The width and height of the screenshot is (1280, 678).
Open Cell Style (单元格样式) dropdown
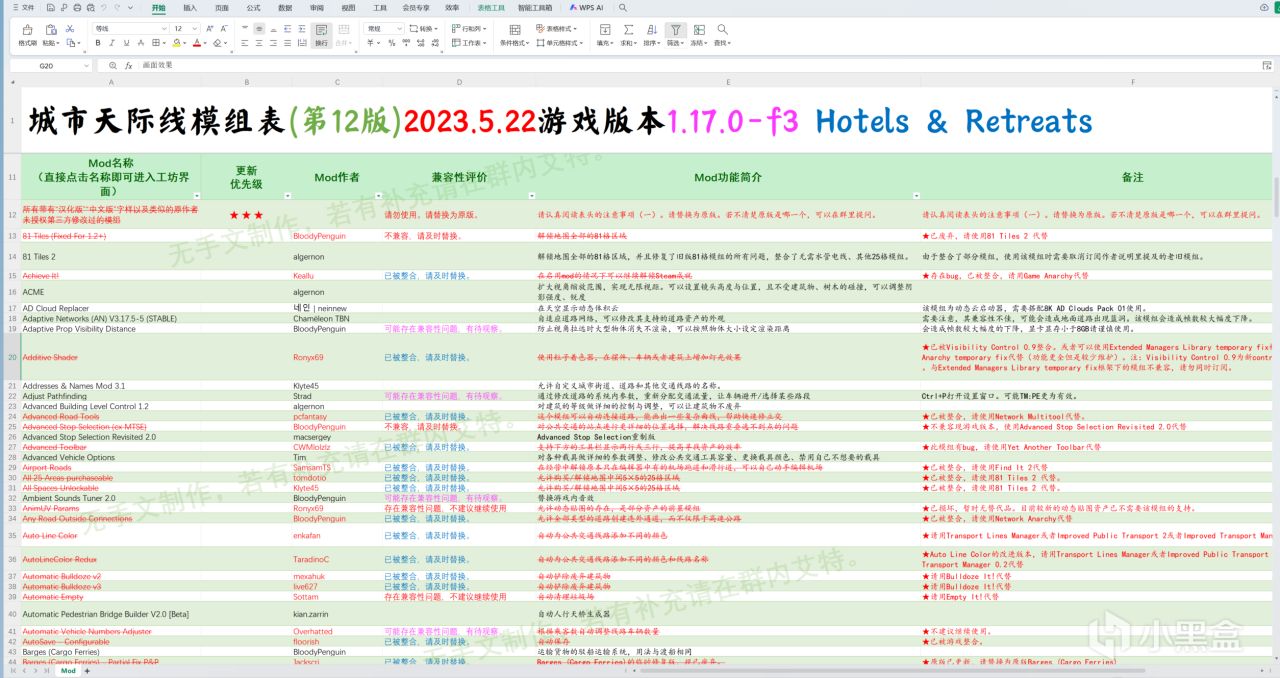(561, 43)
